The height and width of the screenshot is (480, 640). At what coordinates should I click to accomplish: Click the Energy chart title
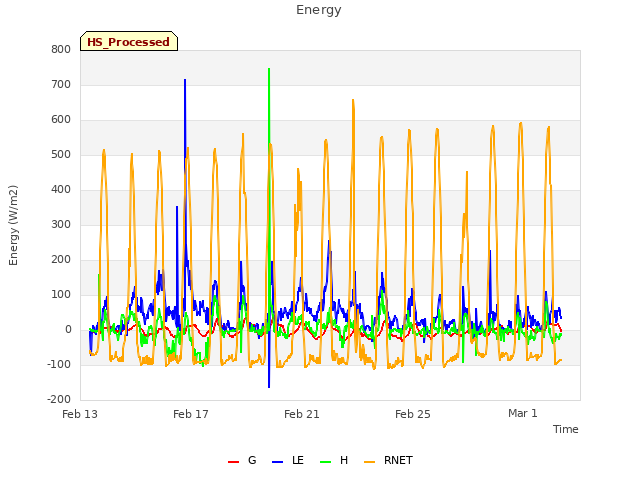(x=319, y=10)
